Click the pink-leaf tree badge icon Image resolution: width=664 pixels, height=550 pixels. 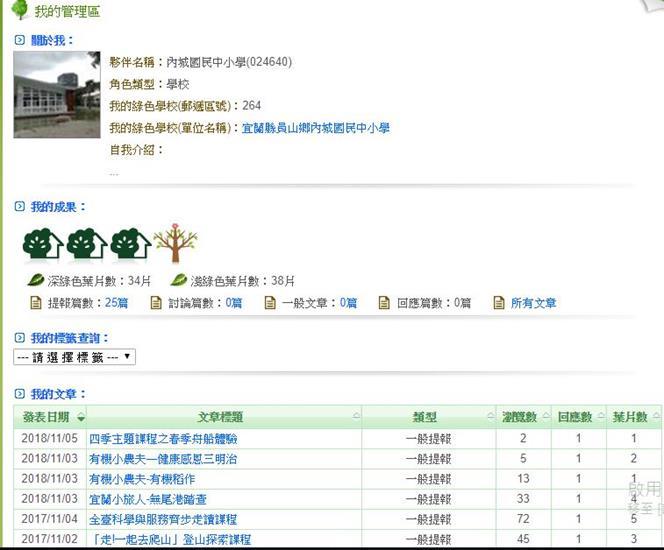click(175, 242)
